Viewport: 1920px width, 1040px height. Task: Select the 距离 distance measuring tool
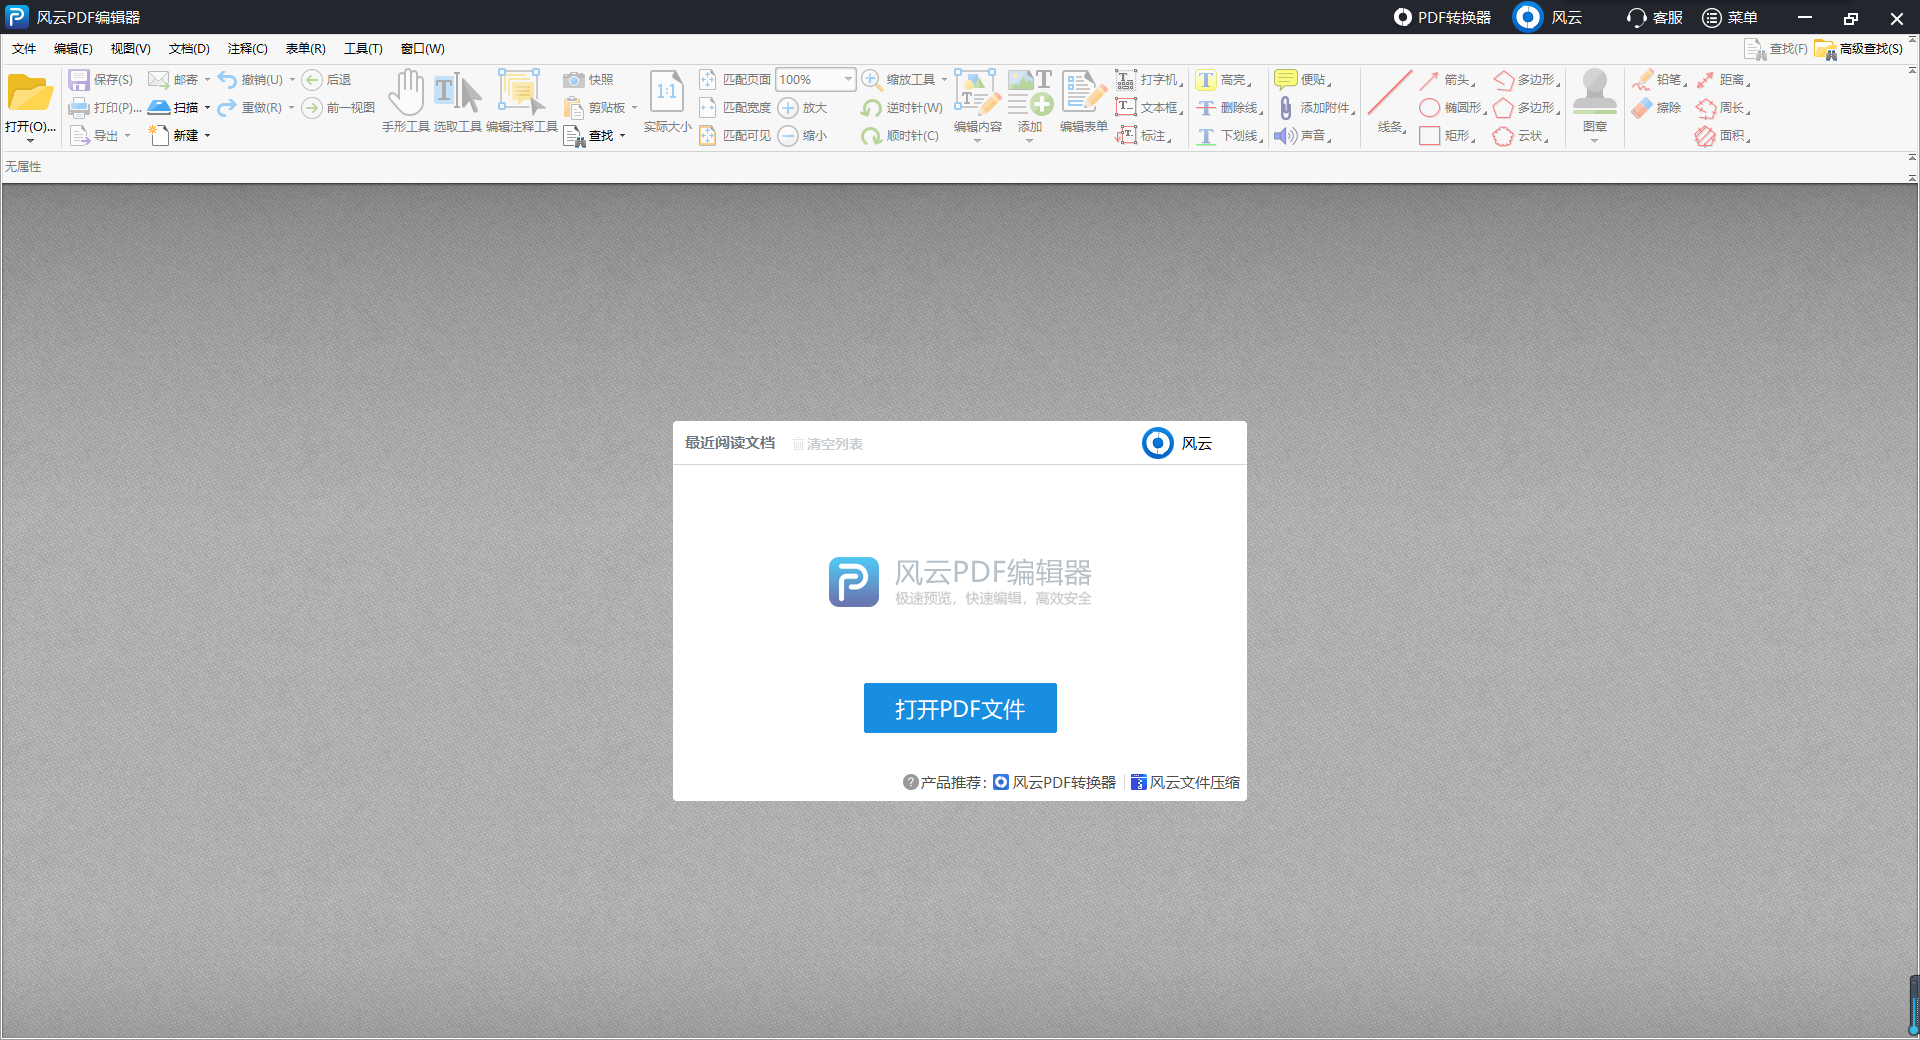point(1723,80)
